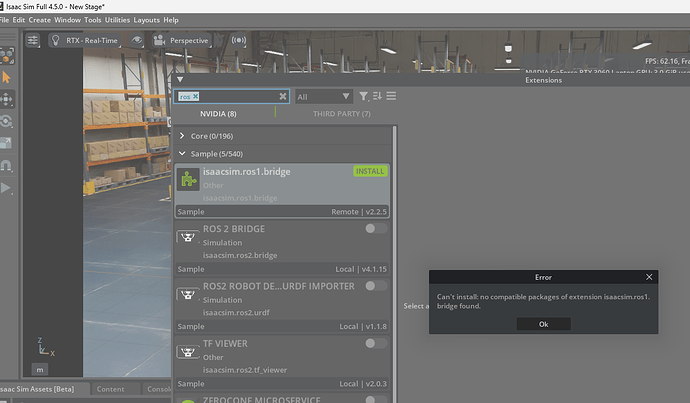This screenshot has width=690, height=403.
Task: Start simulation with the Play button
Action: 6,188
